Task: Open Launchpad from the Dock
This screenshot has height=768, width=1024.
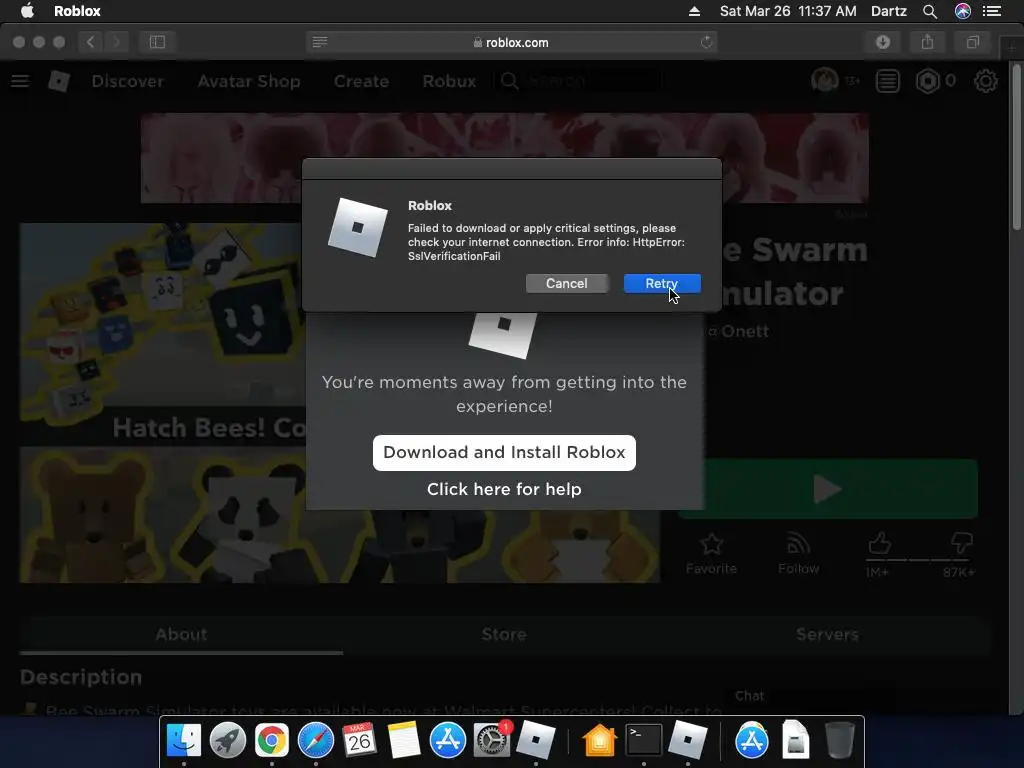Action: [x=228, y=741]
